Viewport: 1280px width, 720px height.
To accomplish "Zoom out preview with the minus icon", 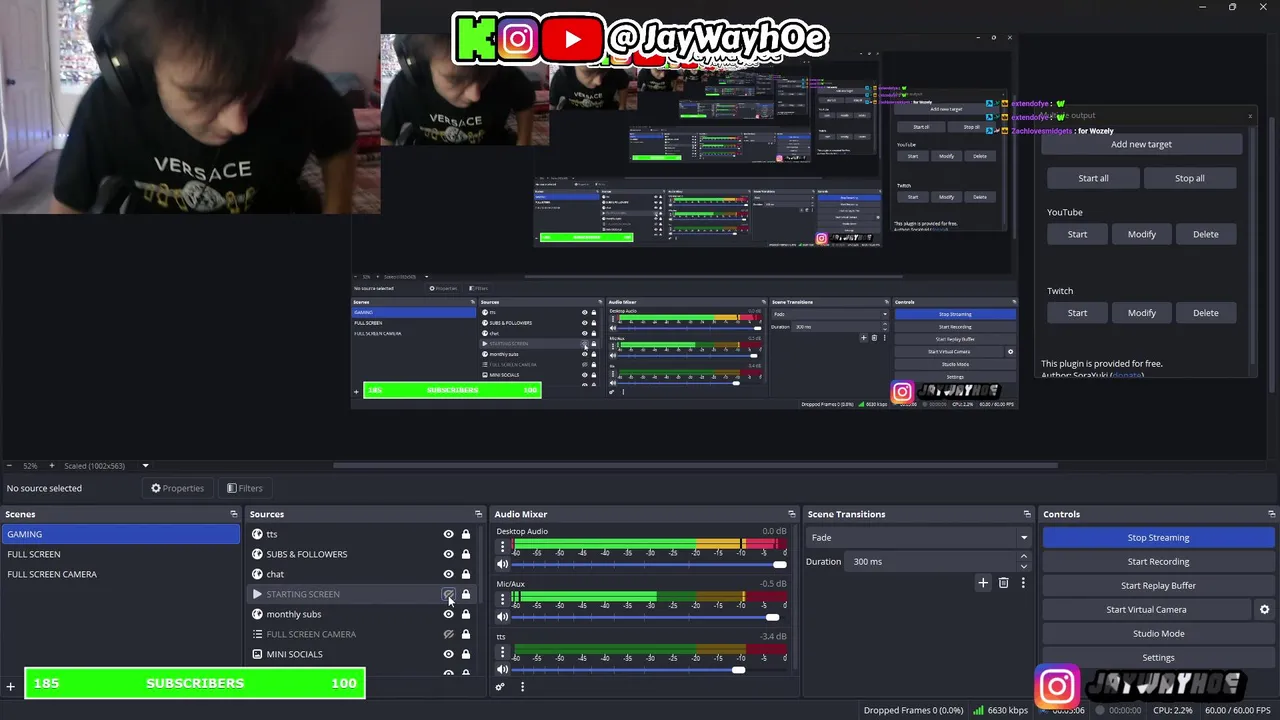I will (x=10, y=466).
